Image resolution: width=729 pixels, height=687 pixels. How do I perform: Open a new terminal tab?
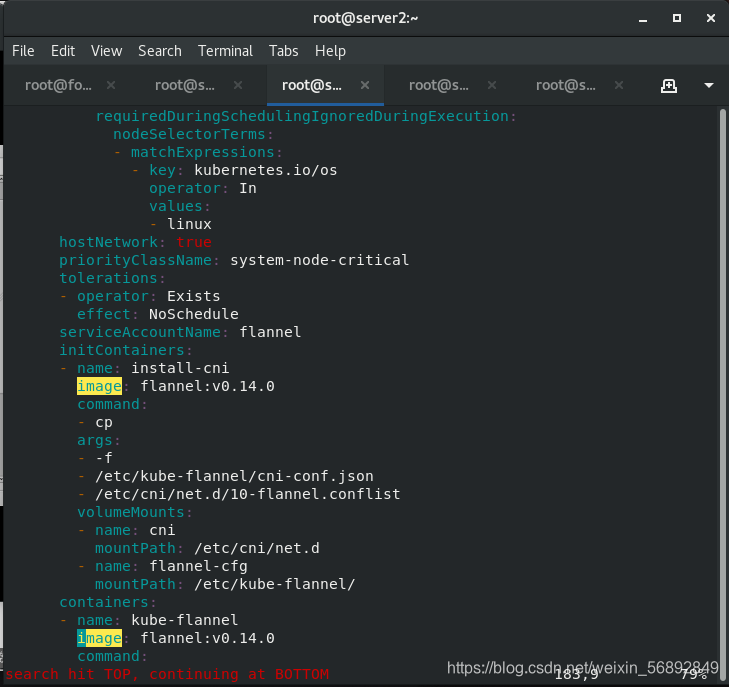[669, 86]
